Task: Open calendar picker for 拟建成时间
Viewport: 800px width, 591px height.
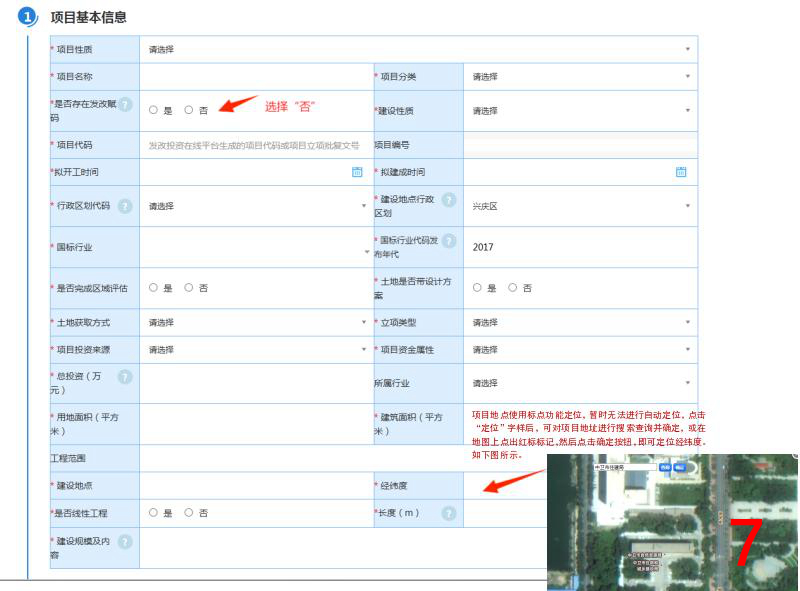Action: 681,172
